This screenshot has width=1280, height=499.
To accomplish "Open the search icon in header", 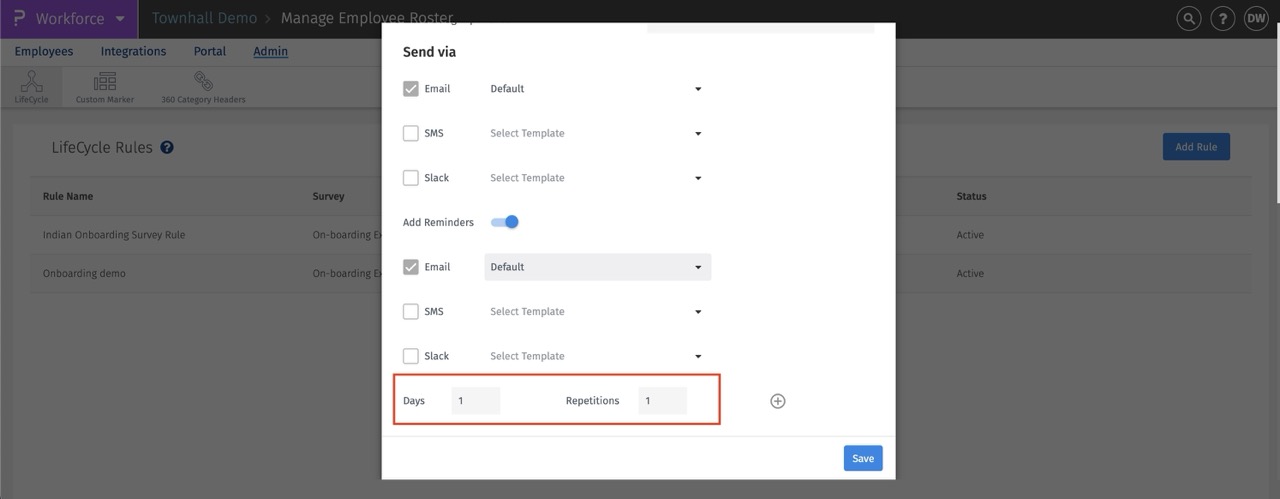I will (1188, 18).
